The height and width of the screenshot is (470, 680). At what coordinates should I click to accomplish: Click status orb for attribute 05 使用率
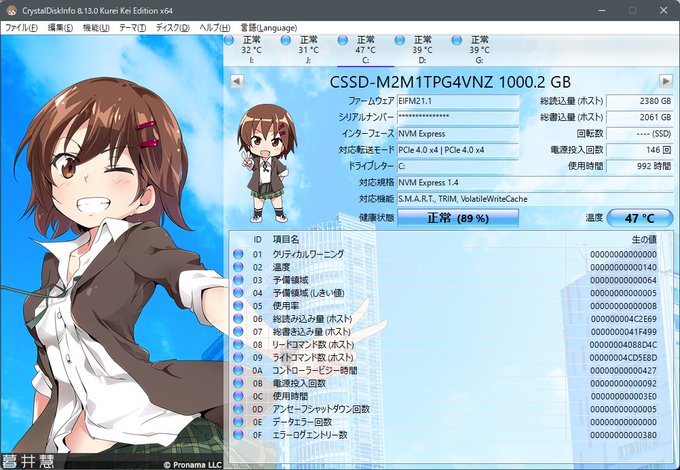238,306
